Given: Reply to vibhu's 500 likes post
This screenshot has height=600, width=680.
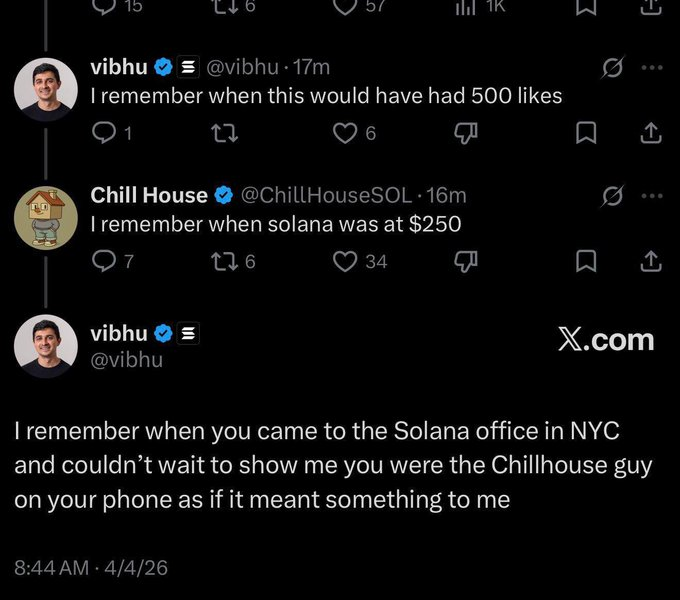Looking at the screenshot, I should tap(103, 133).
